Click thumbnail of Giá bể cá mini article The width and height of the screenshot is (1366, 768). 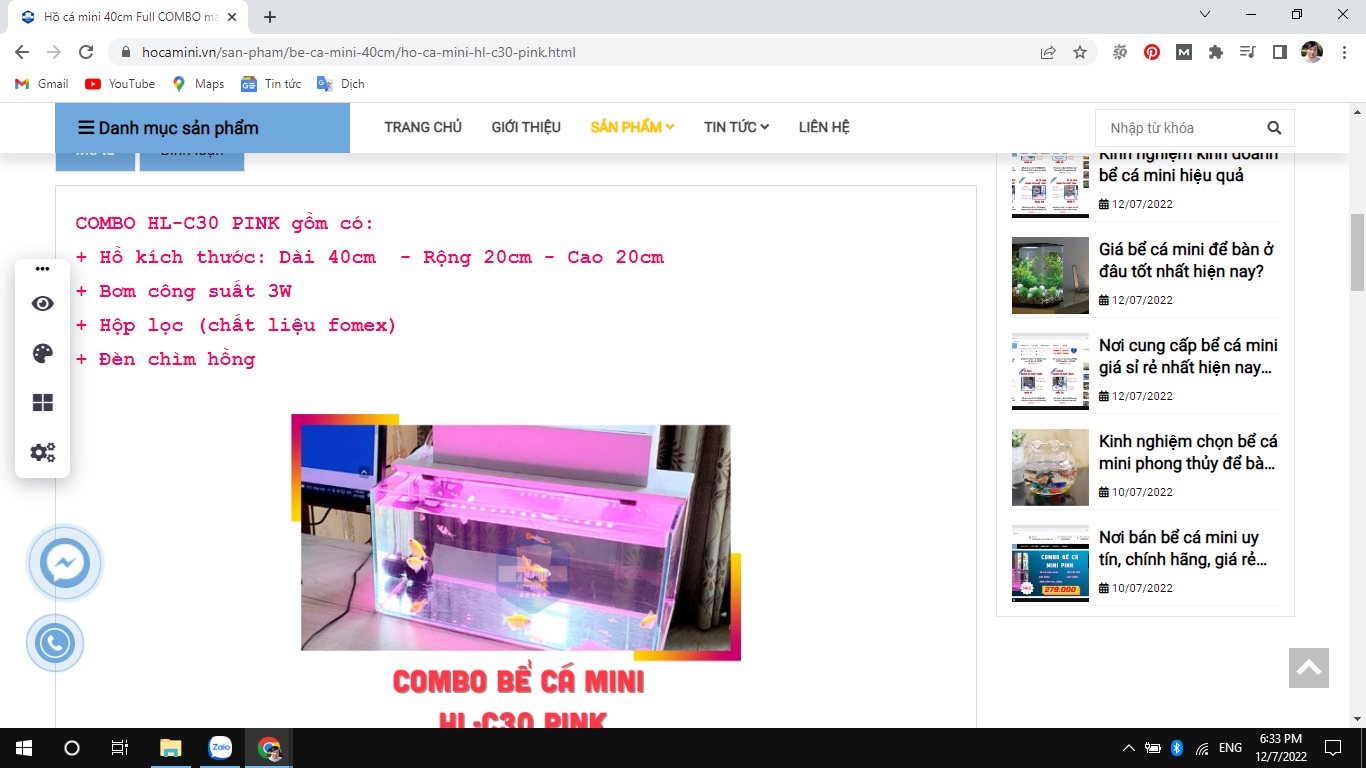tap(1050, 275)
